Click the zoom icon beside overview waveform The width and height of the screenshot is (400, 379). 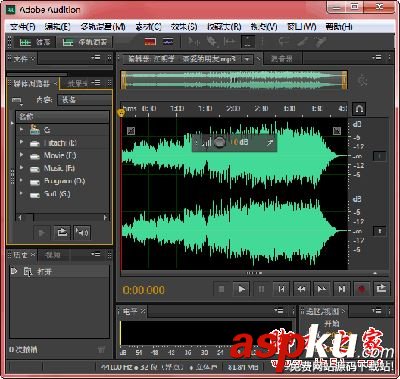[x=362, y=80]
